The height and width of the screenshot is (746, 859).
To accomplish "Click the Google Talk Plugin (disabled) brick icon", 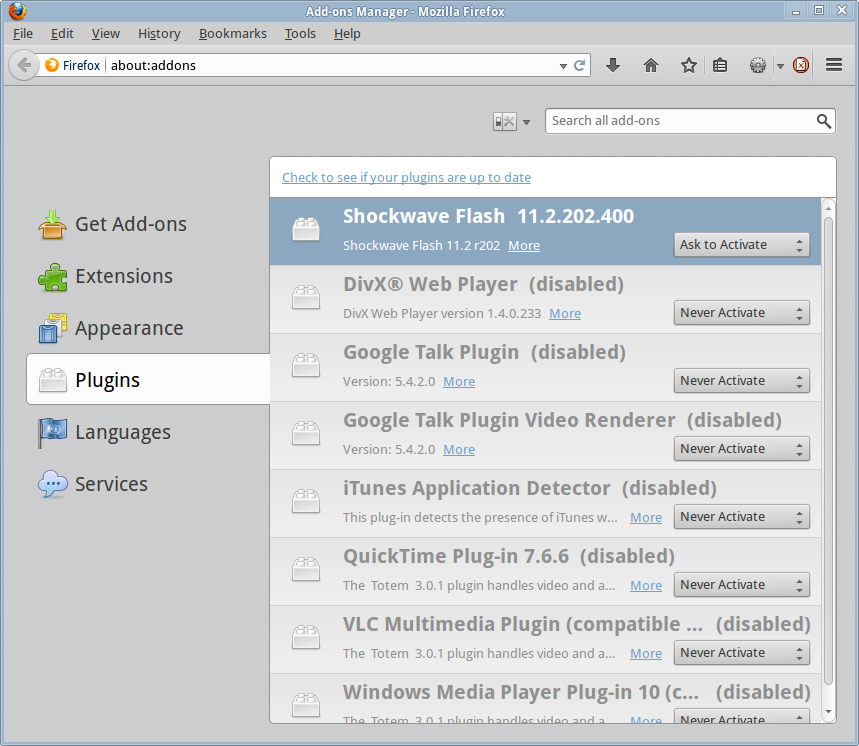I will click(306, 365).
